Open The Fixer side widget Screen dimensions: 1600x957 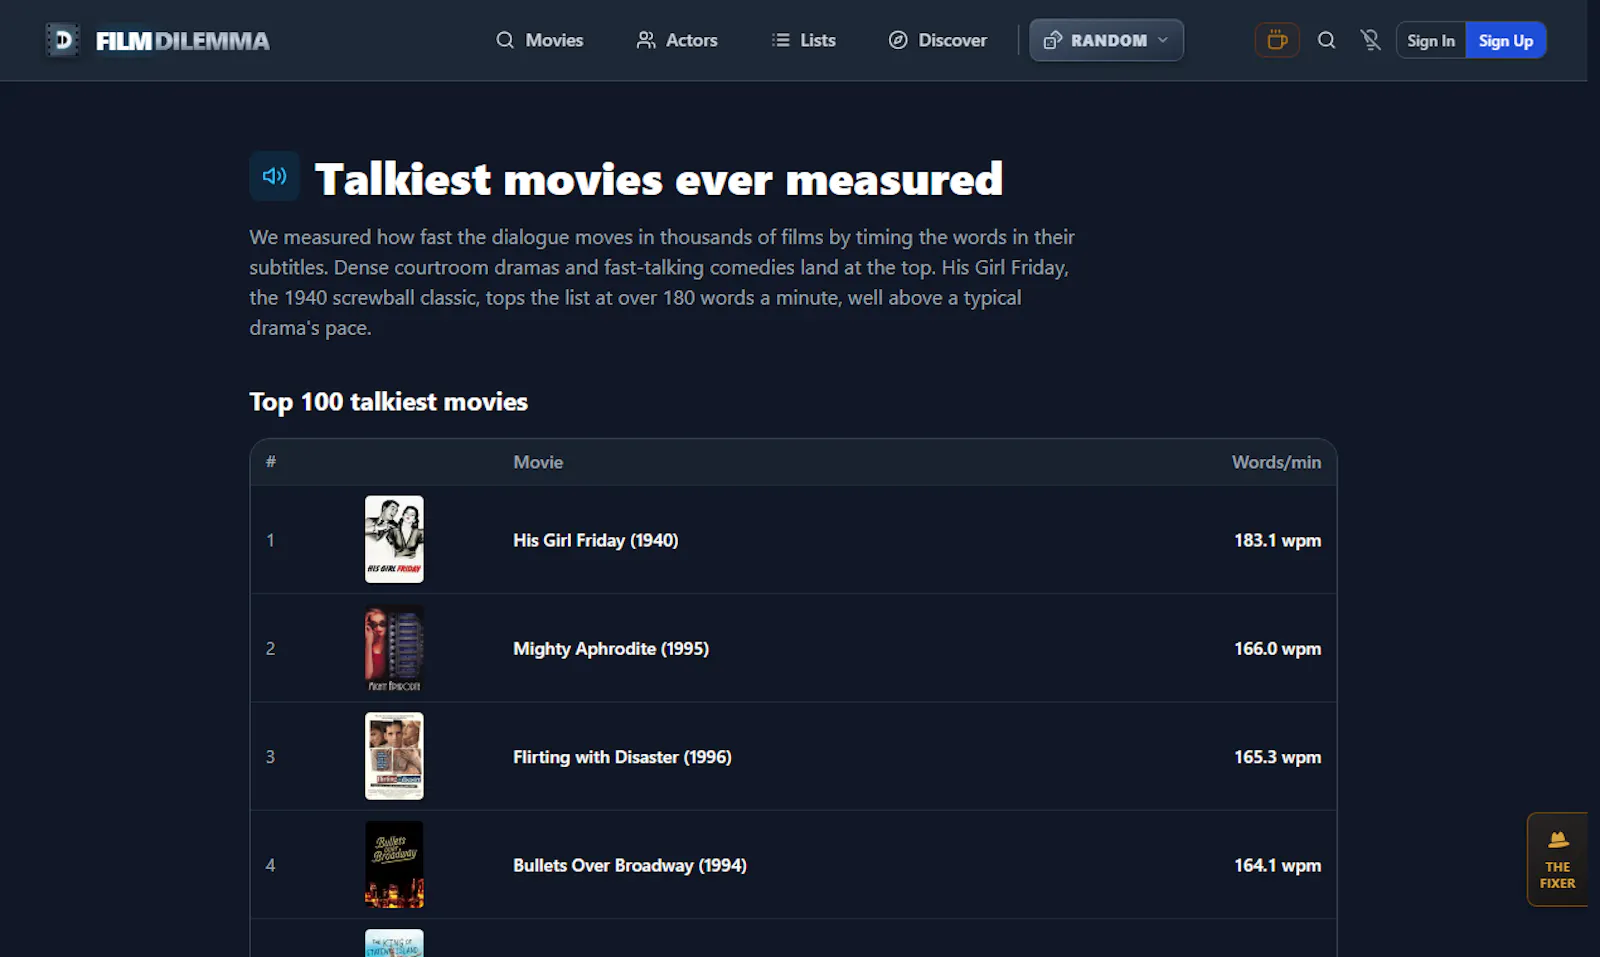point(1557,859)
